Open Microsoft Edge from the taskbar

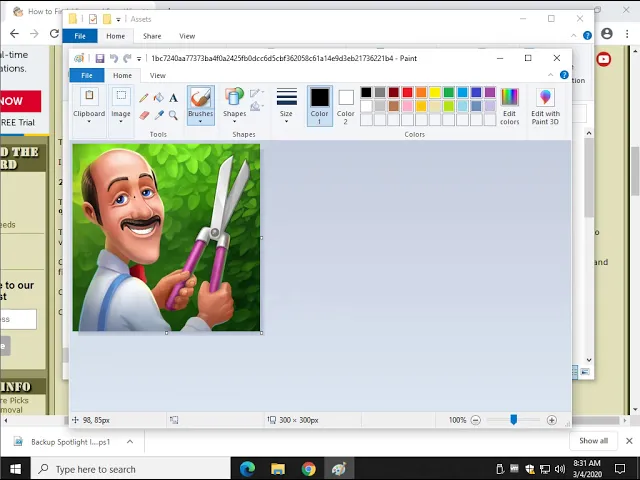247,469
